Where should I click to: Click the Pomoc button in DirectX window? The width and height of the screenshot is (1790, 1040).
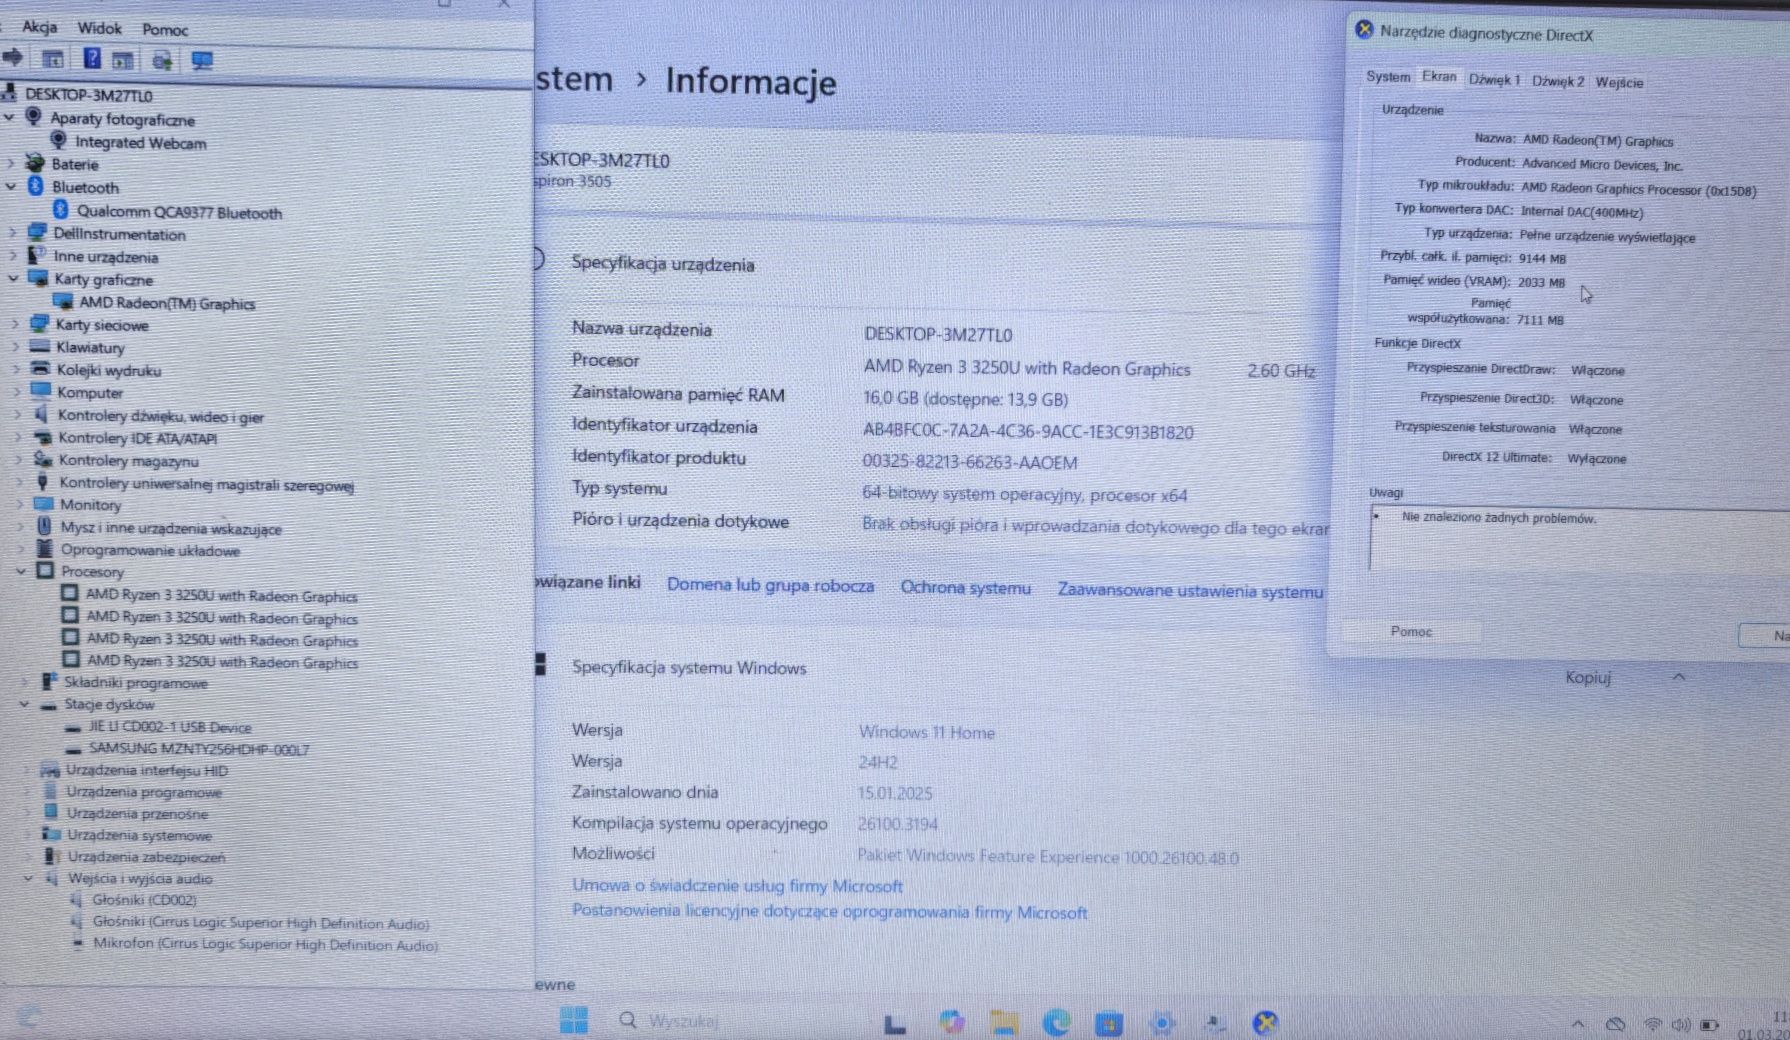1411,631
